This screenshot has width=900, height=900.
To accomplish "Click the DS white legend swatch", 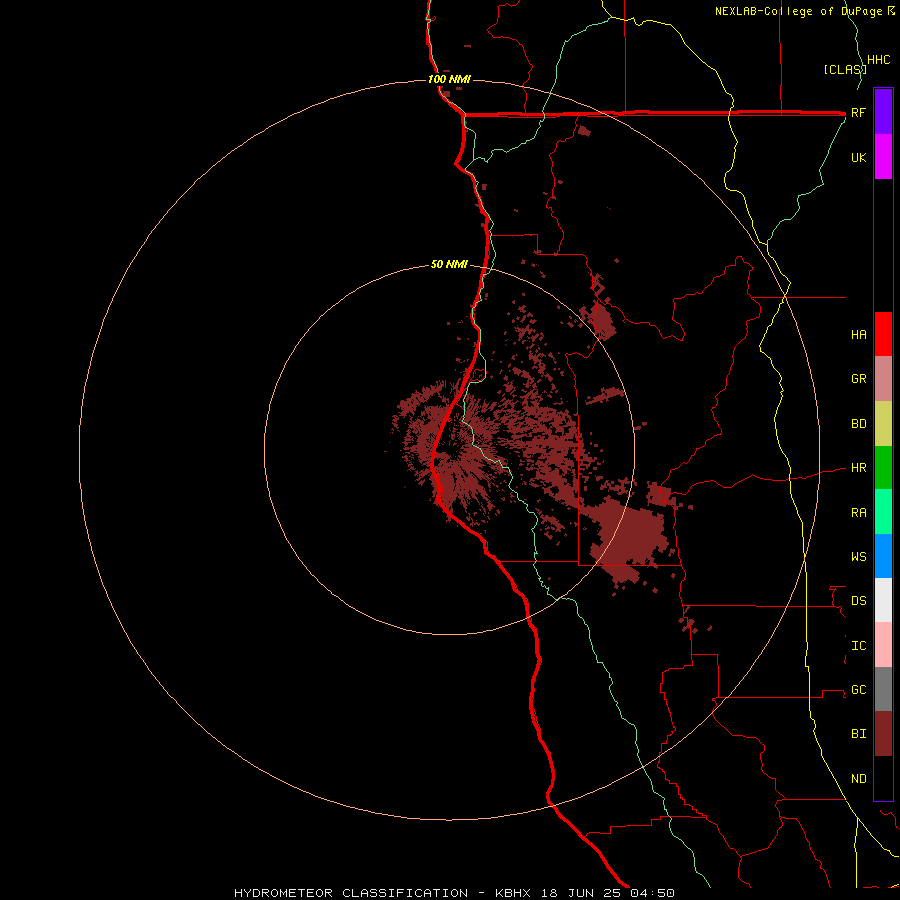I will 883,600.
